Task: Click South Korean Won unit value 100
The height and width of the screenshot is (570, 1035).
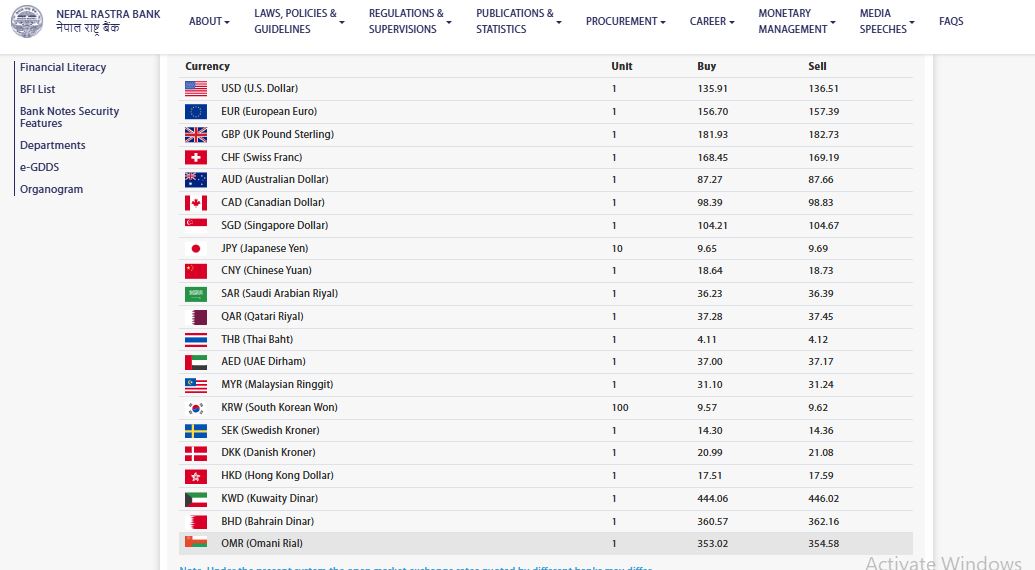Action: pyautogui.click(x=620, y=408)
